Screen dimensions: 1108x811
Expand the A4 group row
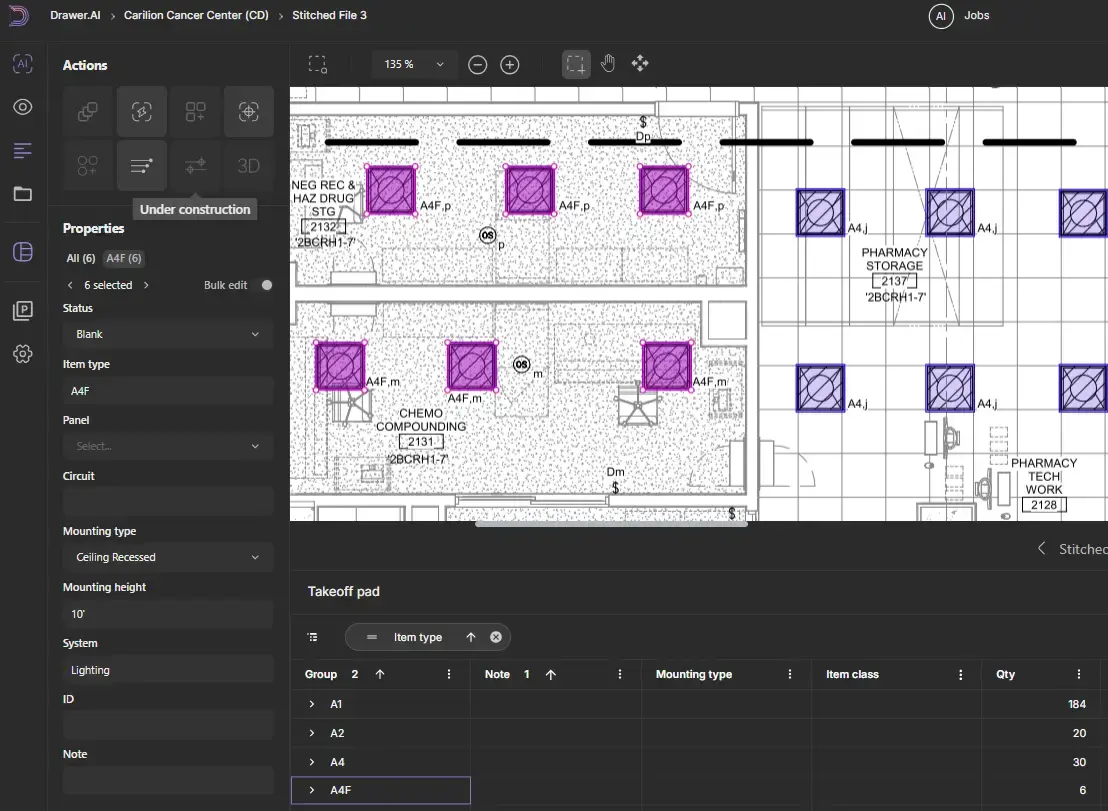pos(312,762)
